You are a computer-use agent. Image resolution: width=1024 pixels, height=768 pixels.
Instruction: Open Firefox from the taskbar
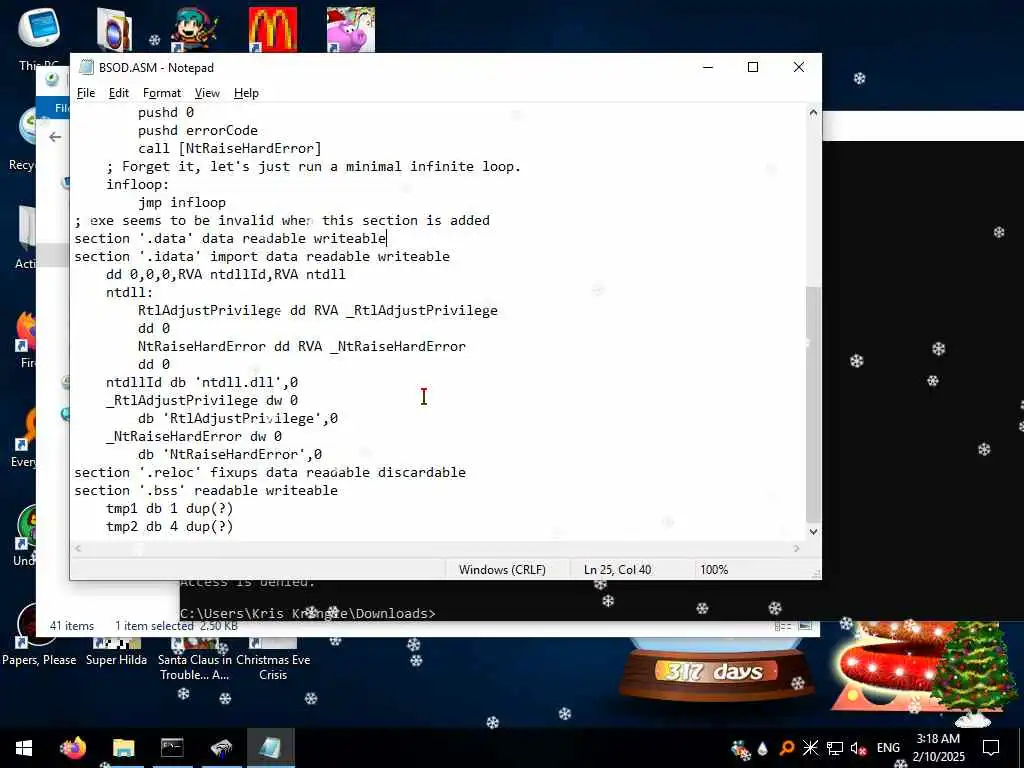pos(73,748)
